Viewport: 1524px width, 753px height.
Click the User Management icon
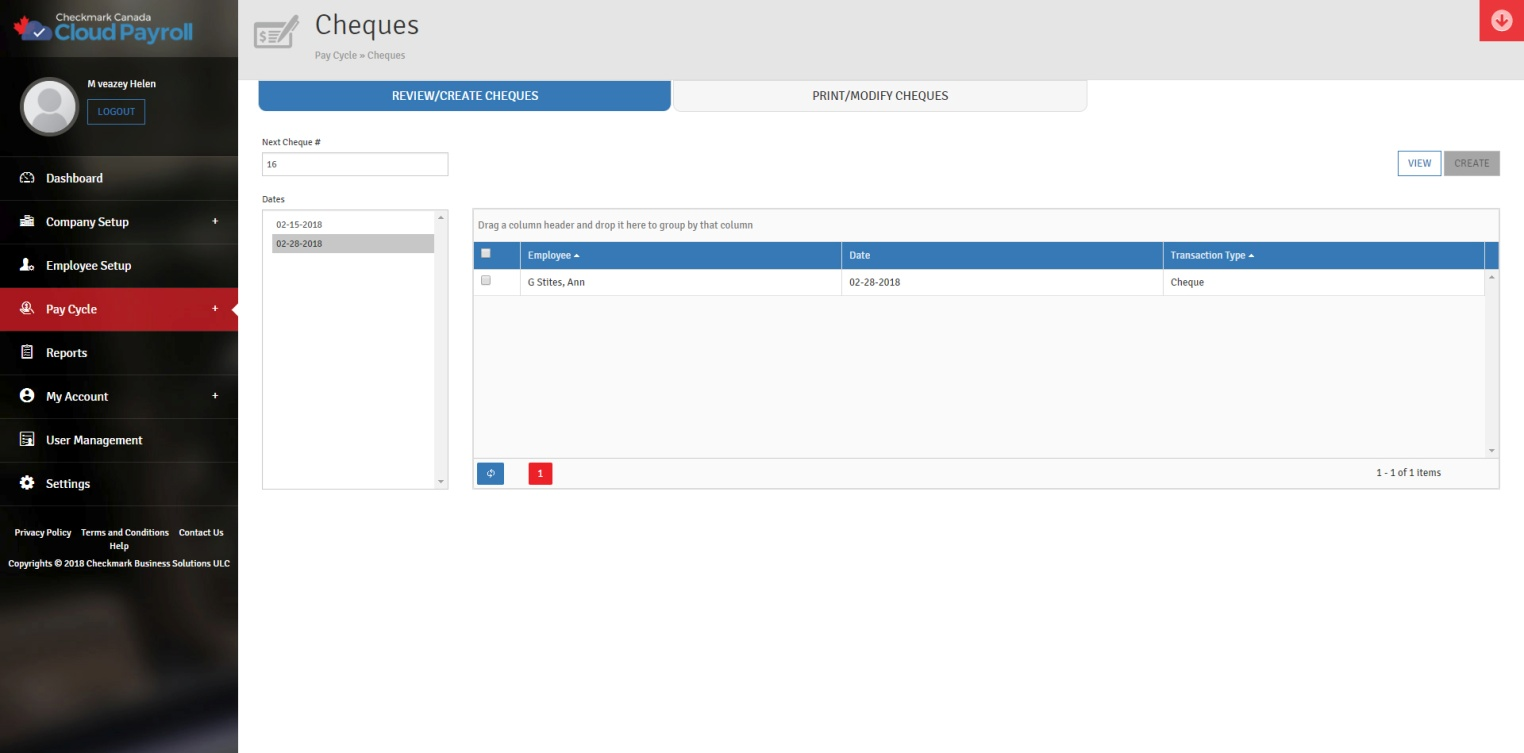27,440
